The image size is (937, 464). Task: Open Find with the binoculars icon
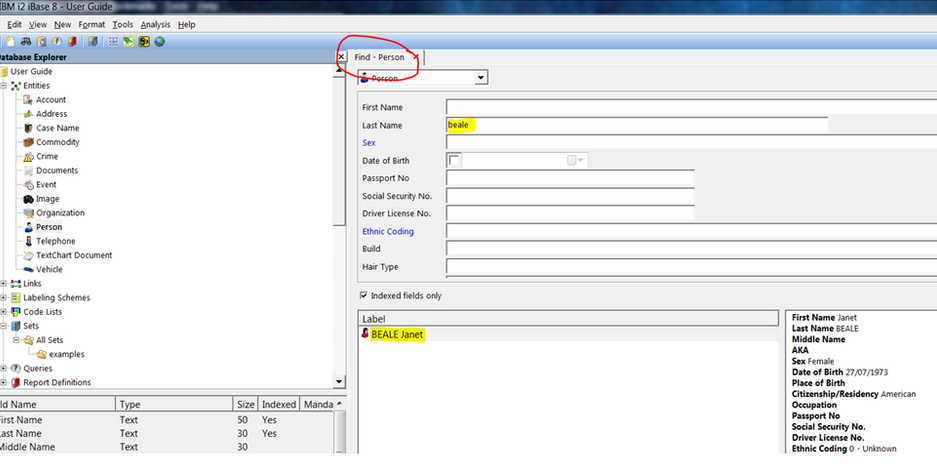pyautogui.click(x=26, y=42)
